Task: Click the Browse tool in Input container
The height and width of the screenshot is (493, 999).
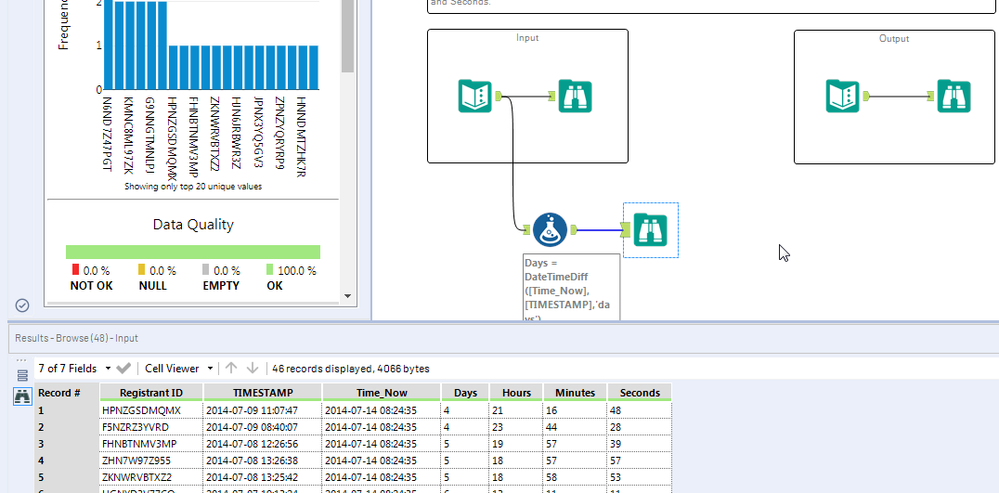Action: (x=575, y=96)
